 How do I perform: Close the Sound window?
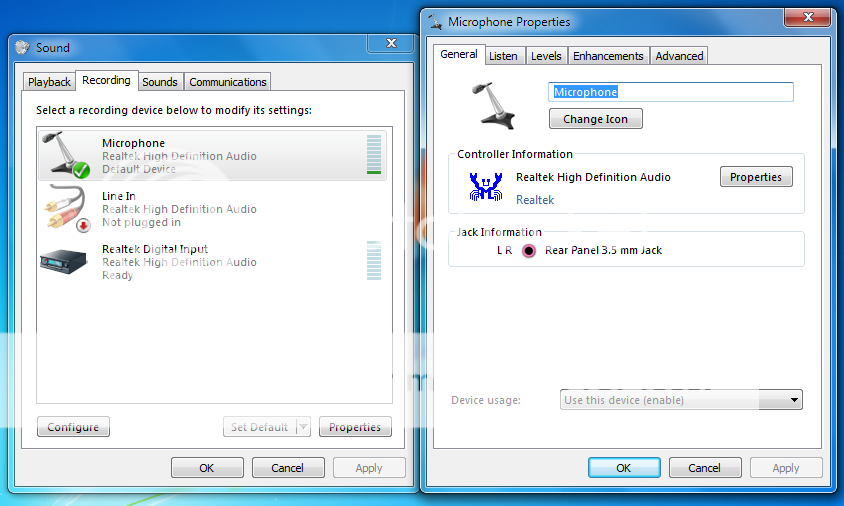pos(391,43)
